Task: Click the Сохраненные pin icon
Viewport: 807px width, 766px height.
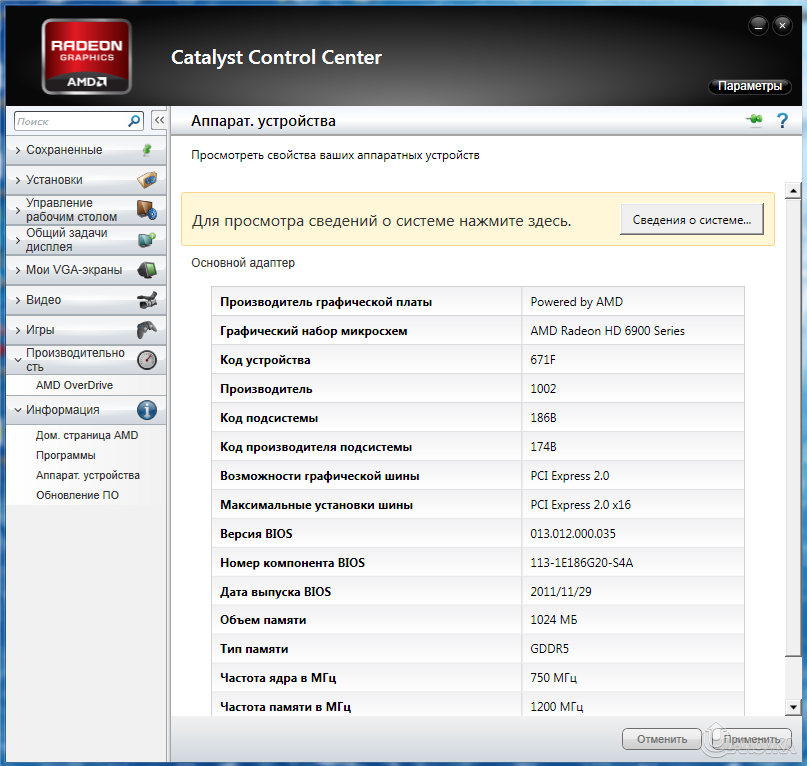Action: point(147,150)
